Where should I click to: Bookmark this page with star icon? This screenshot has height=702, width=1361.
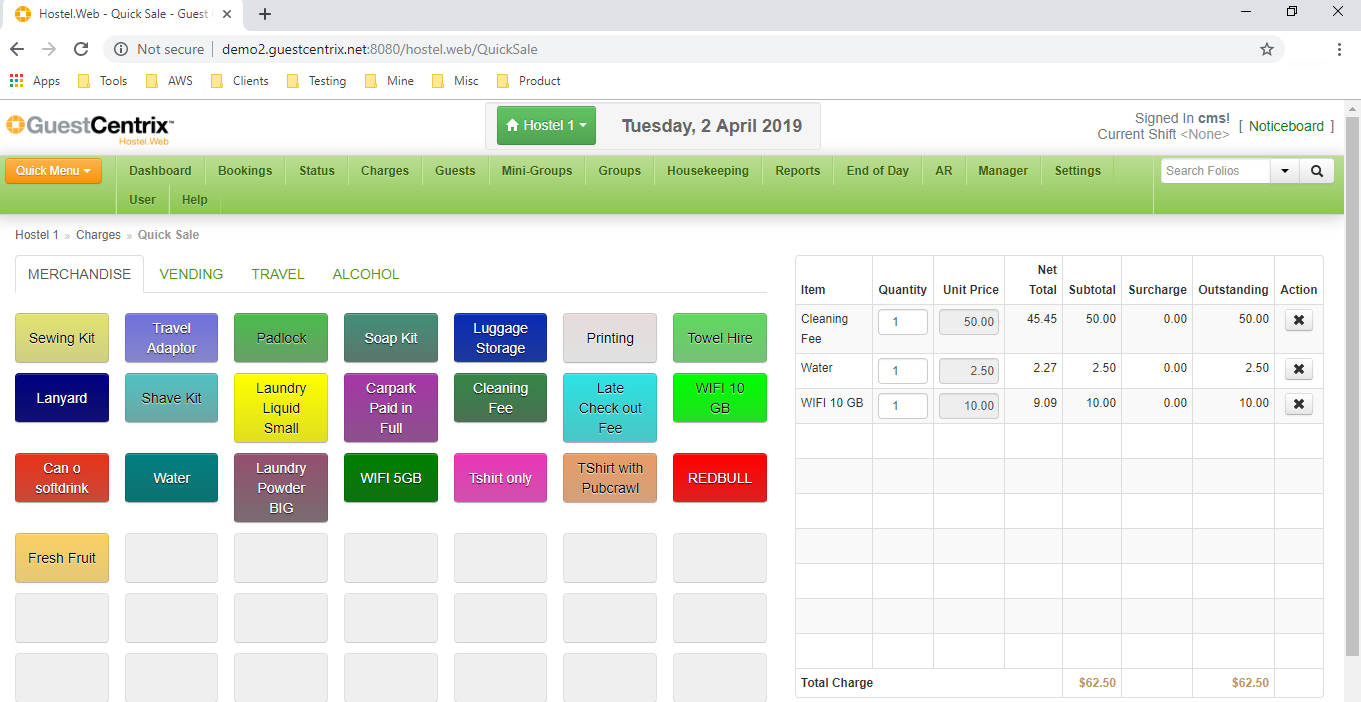coord(1266,49)
